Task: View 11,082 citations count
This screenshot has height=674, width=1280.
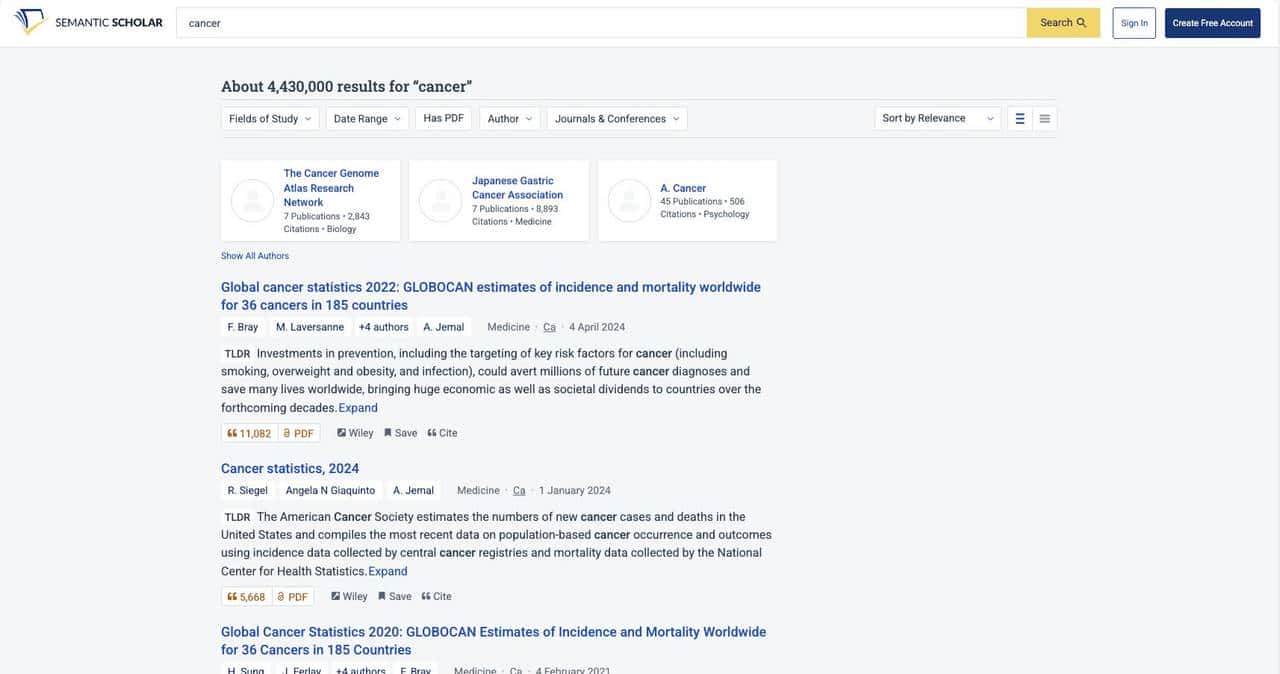Action: point(249,433)
